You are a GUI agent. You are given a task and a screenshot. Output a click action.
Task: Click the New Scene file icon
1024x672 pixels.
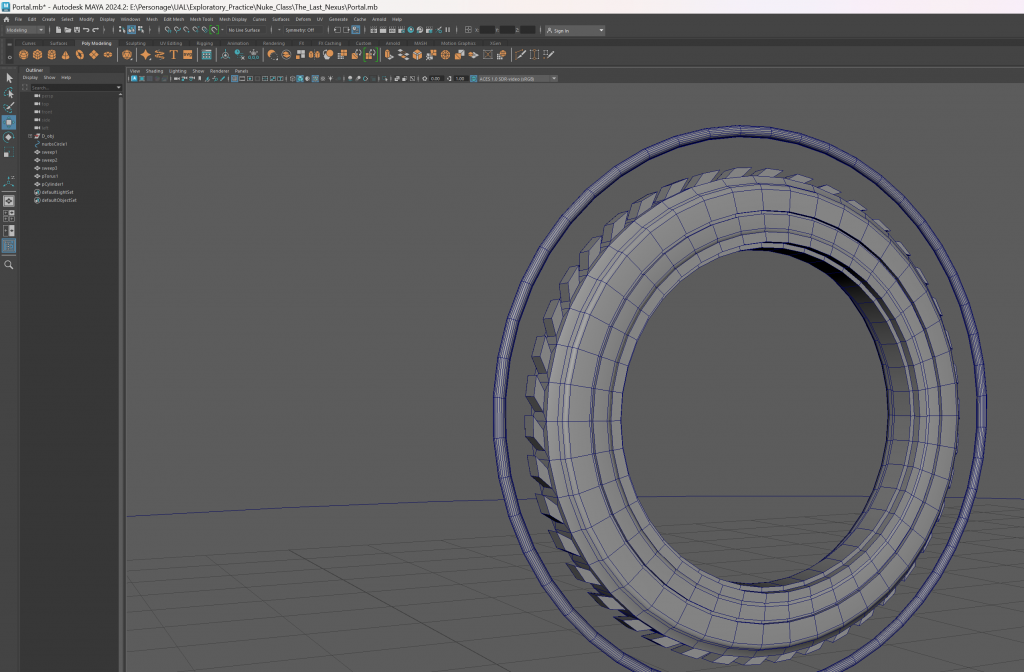[x=58, y=30]
